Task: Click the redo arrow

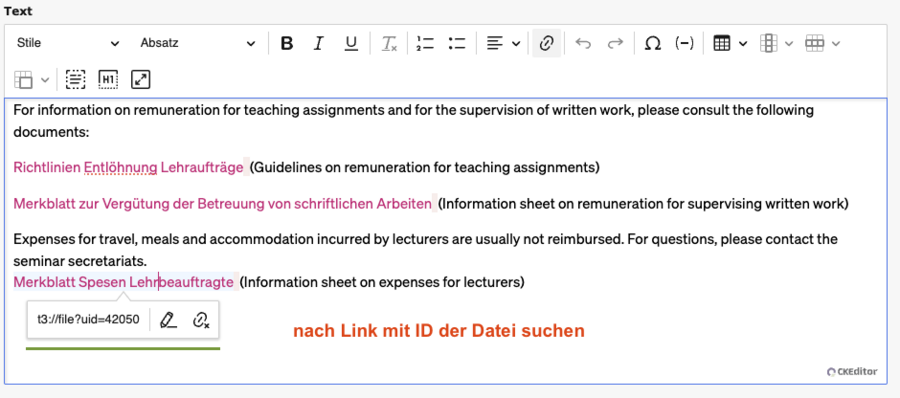Action: [x=615, y=43]
